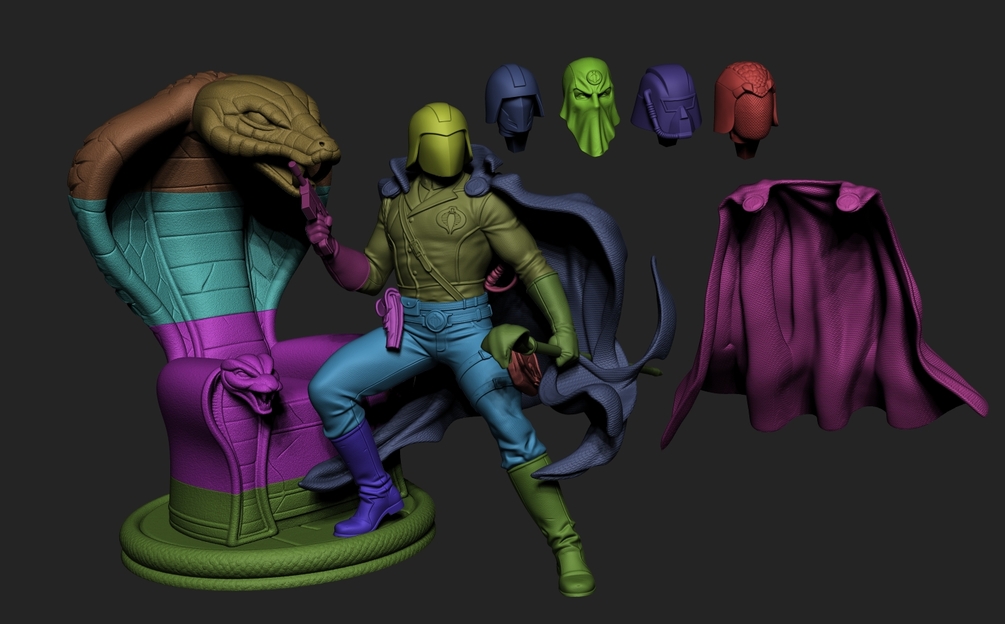1005x624 pixels.
Task: Select the red textured helmet head variant
Action: tap(746, 108)
